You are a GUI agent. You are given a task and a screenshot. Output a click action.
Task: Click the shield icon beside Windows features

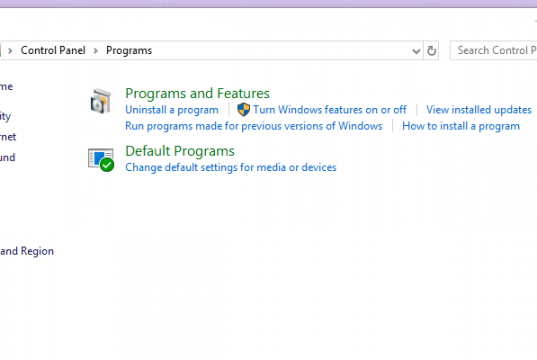(x=243, y=110)
